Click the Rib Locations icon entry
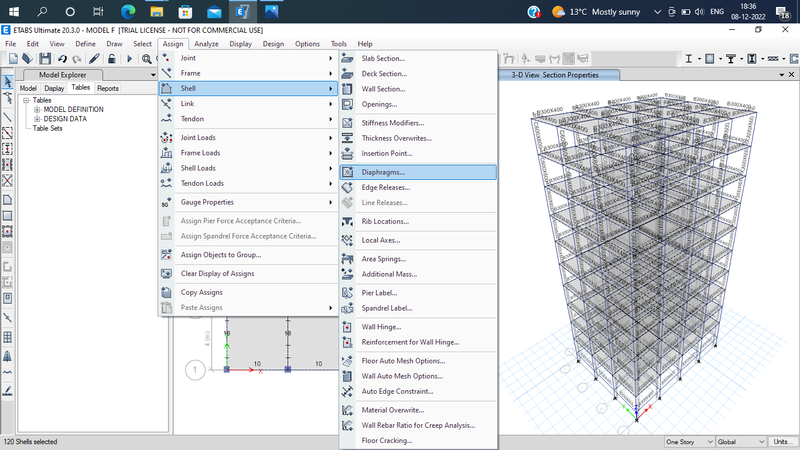Viewport: 800px width, 450px height. pos(347,221)
